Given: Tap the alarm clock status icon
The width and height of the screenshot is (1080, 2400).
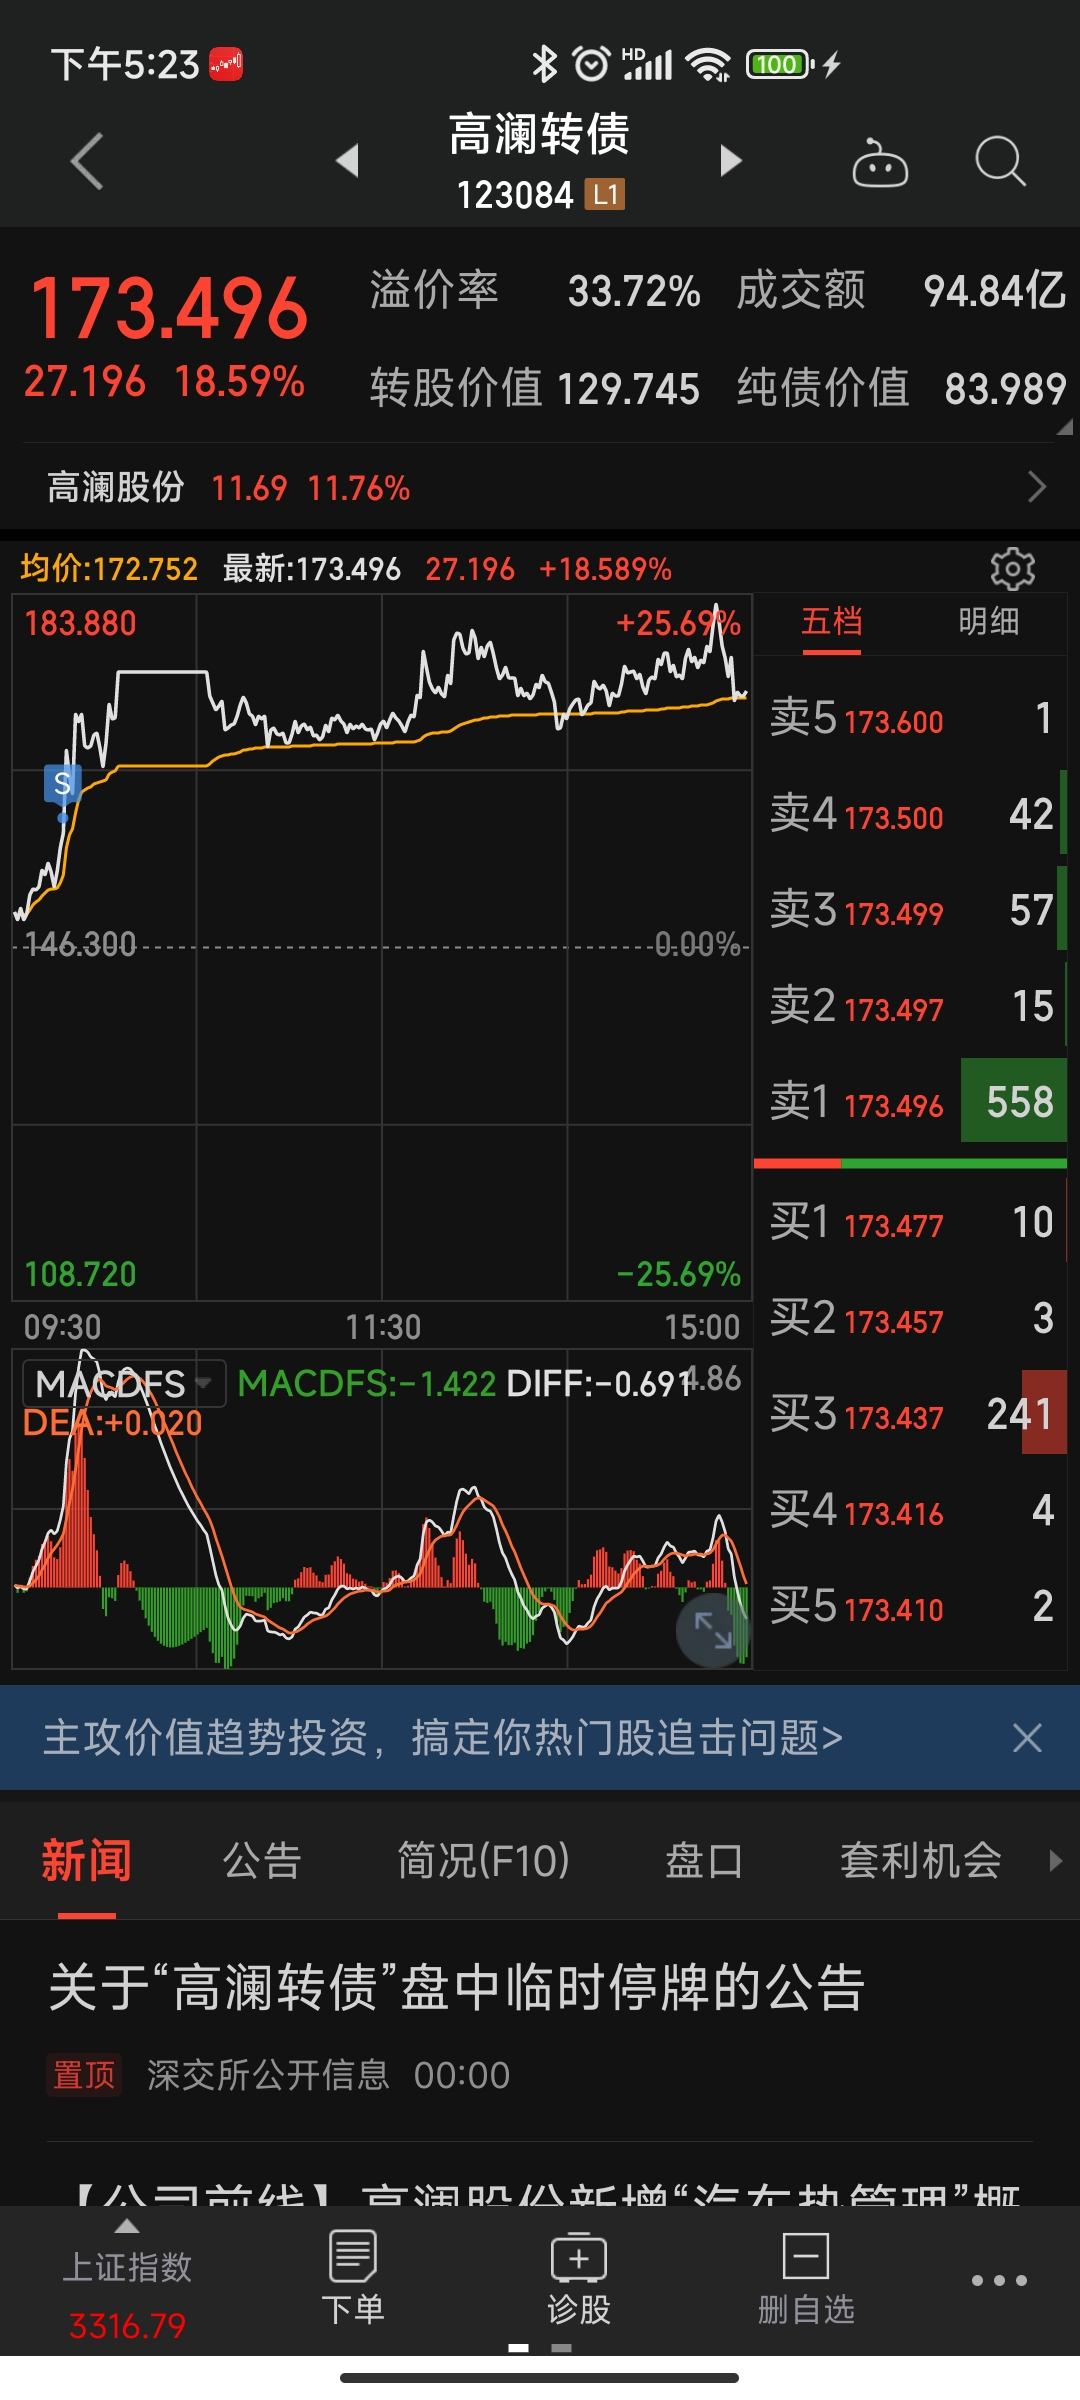Looking at the screenshot, I should click(591, 64).
